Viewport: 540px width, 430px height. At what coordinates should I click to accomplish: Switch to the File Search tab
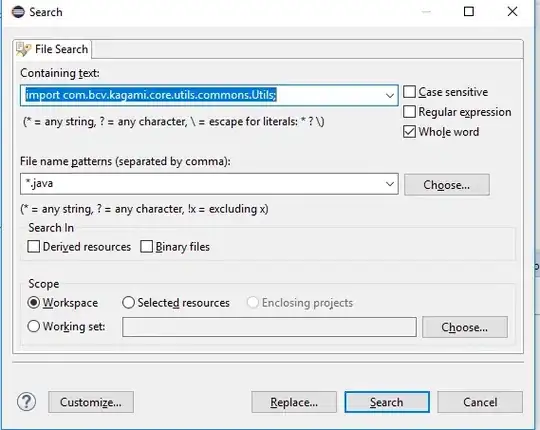[52, 49]
